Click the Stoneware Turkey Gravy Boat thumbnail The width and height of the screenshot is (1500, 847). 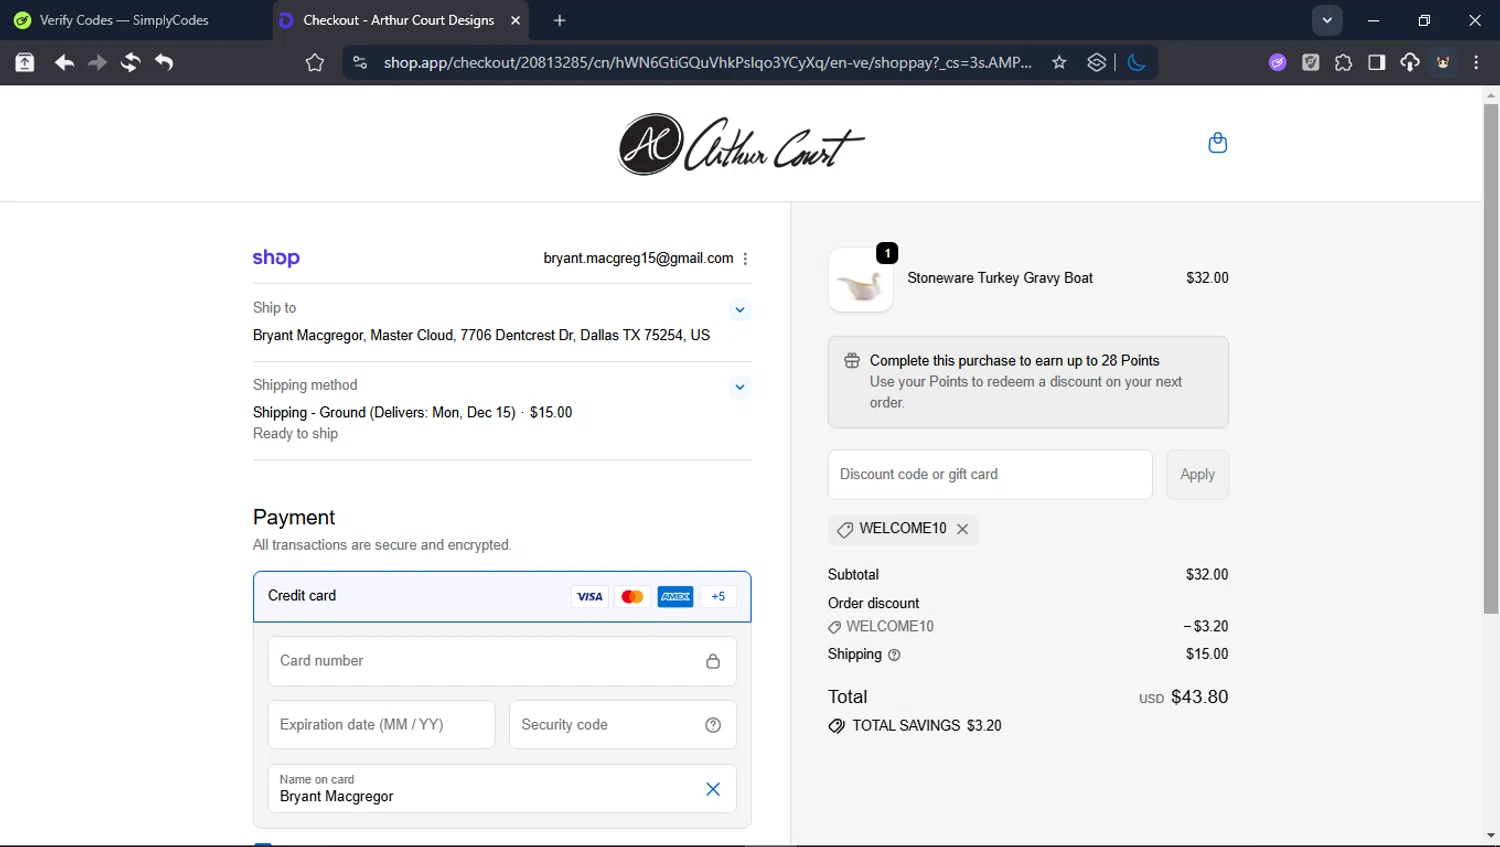tap(861, 280)
